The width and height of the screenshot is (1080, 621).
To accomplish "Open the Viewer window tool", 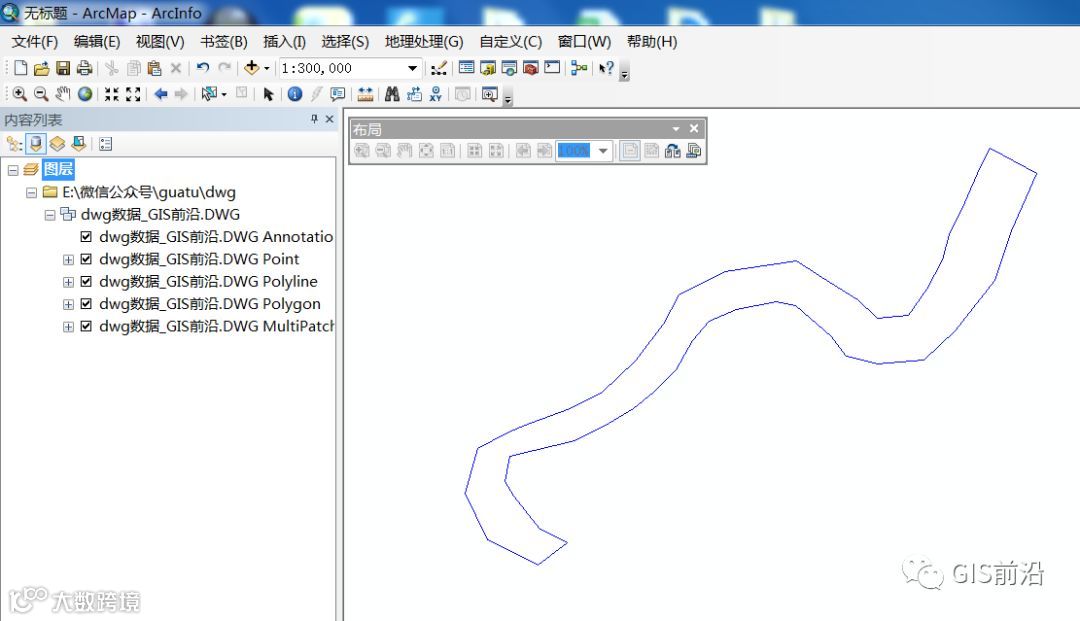I will coord(490,94).
